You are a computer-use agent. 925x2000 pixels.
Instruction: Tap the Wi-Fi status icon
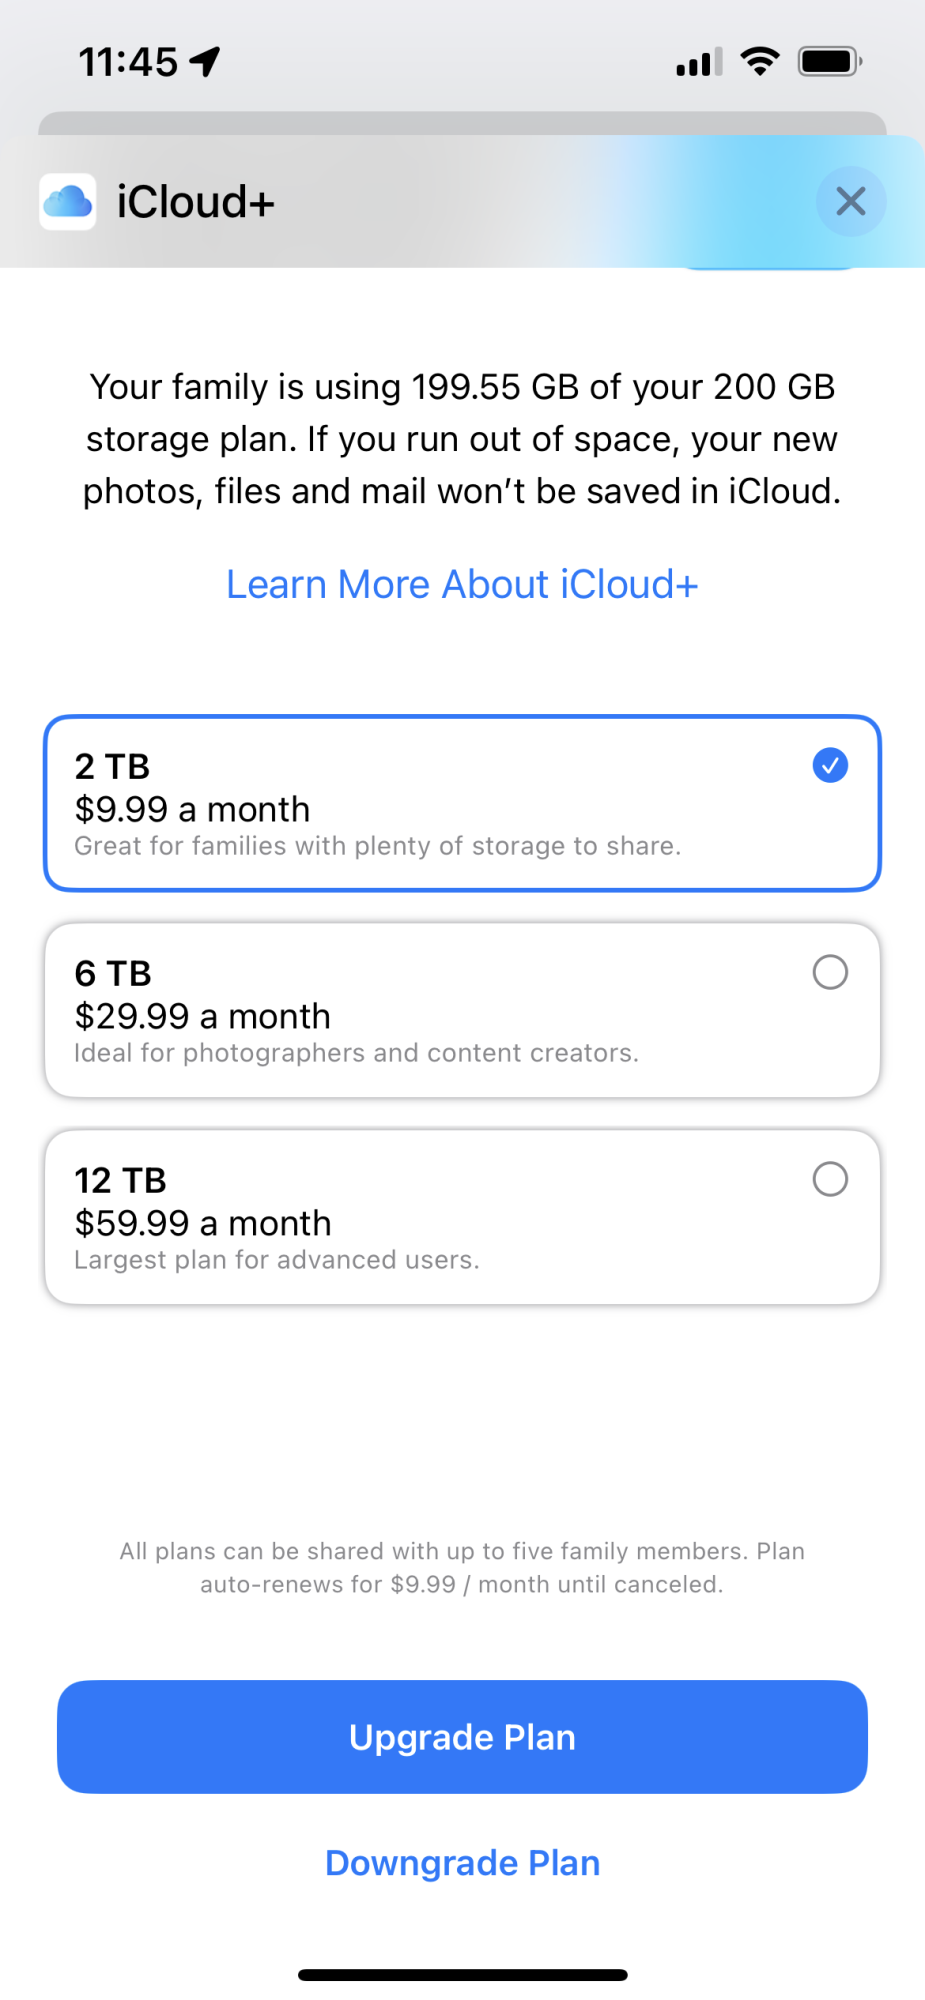click(760, 61)
